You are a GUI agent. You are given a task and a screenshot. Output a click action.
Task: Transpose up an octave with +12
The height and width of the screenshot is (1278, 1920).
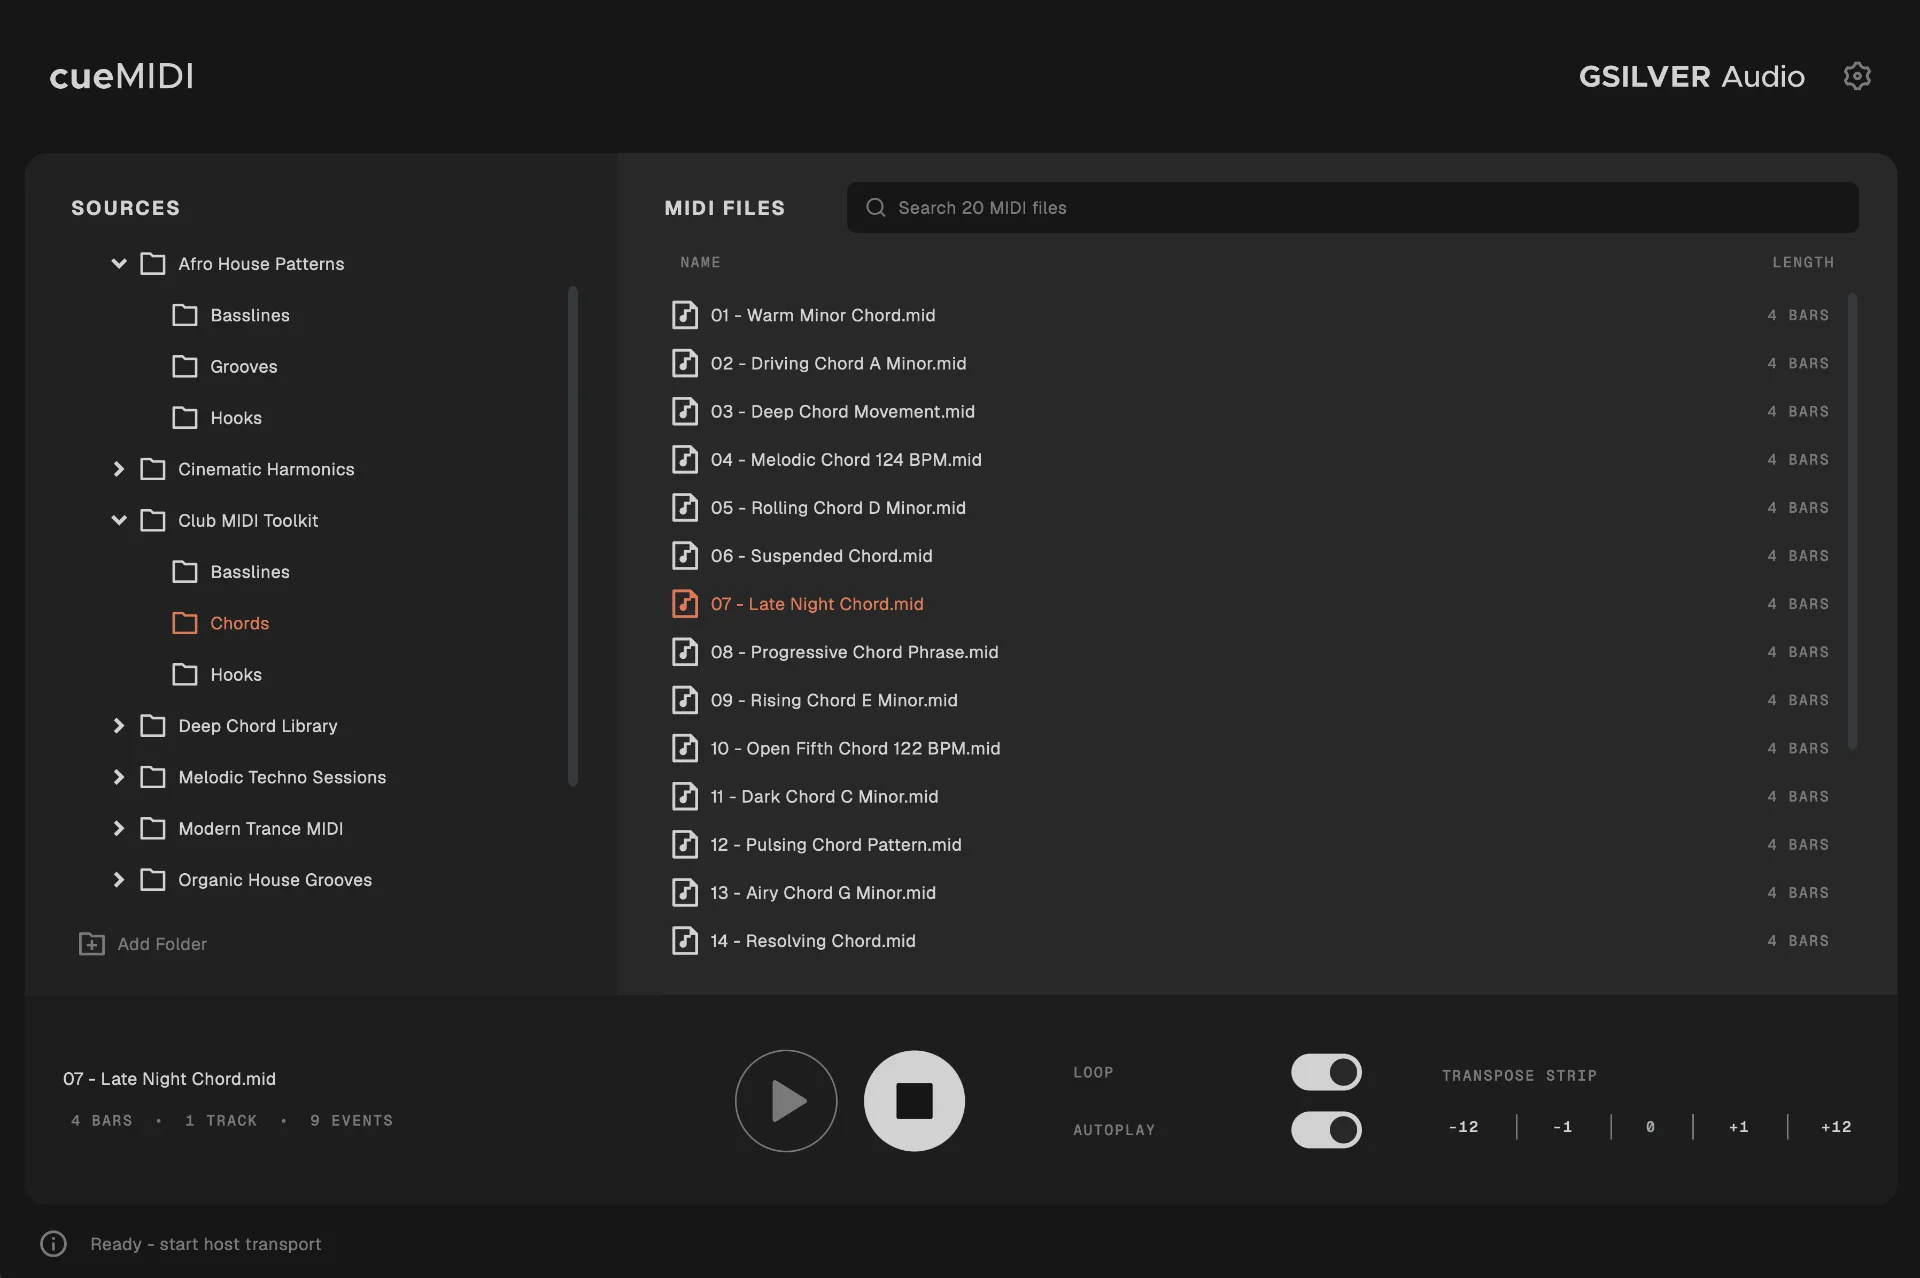click(1836, 1127)
